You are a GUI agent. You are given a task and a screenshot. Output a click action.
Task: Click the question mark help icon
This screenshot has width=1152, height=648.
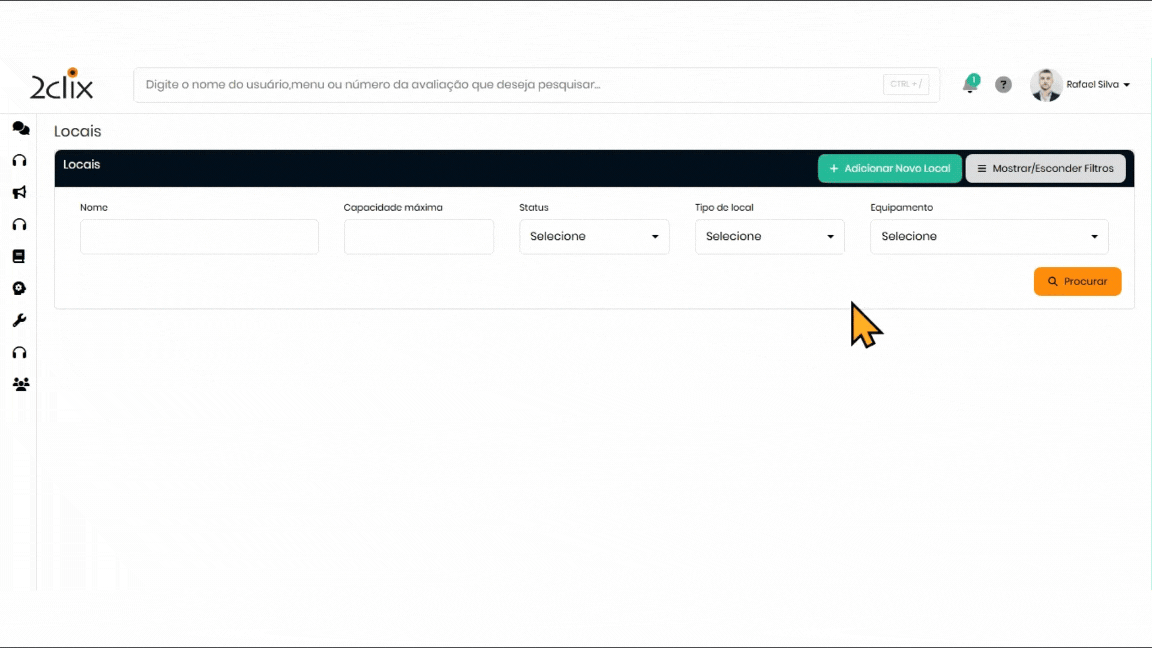[1003, 85]
